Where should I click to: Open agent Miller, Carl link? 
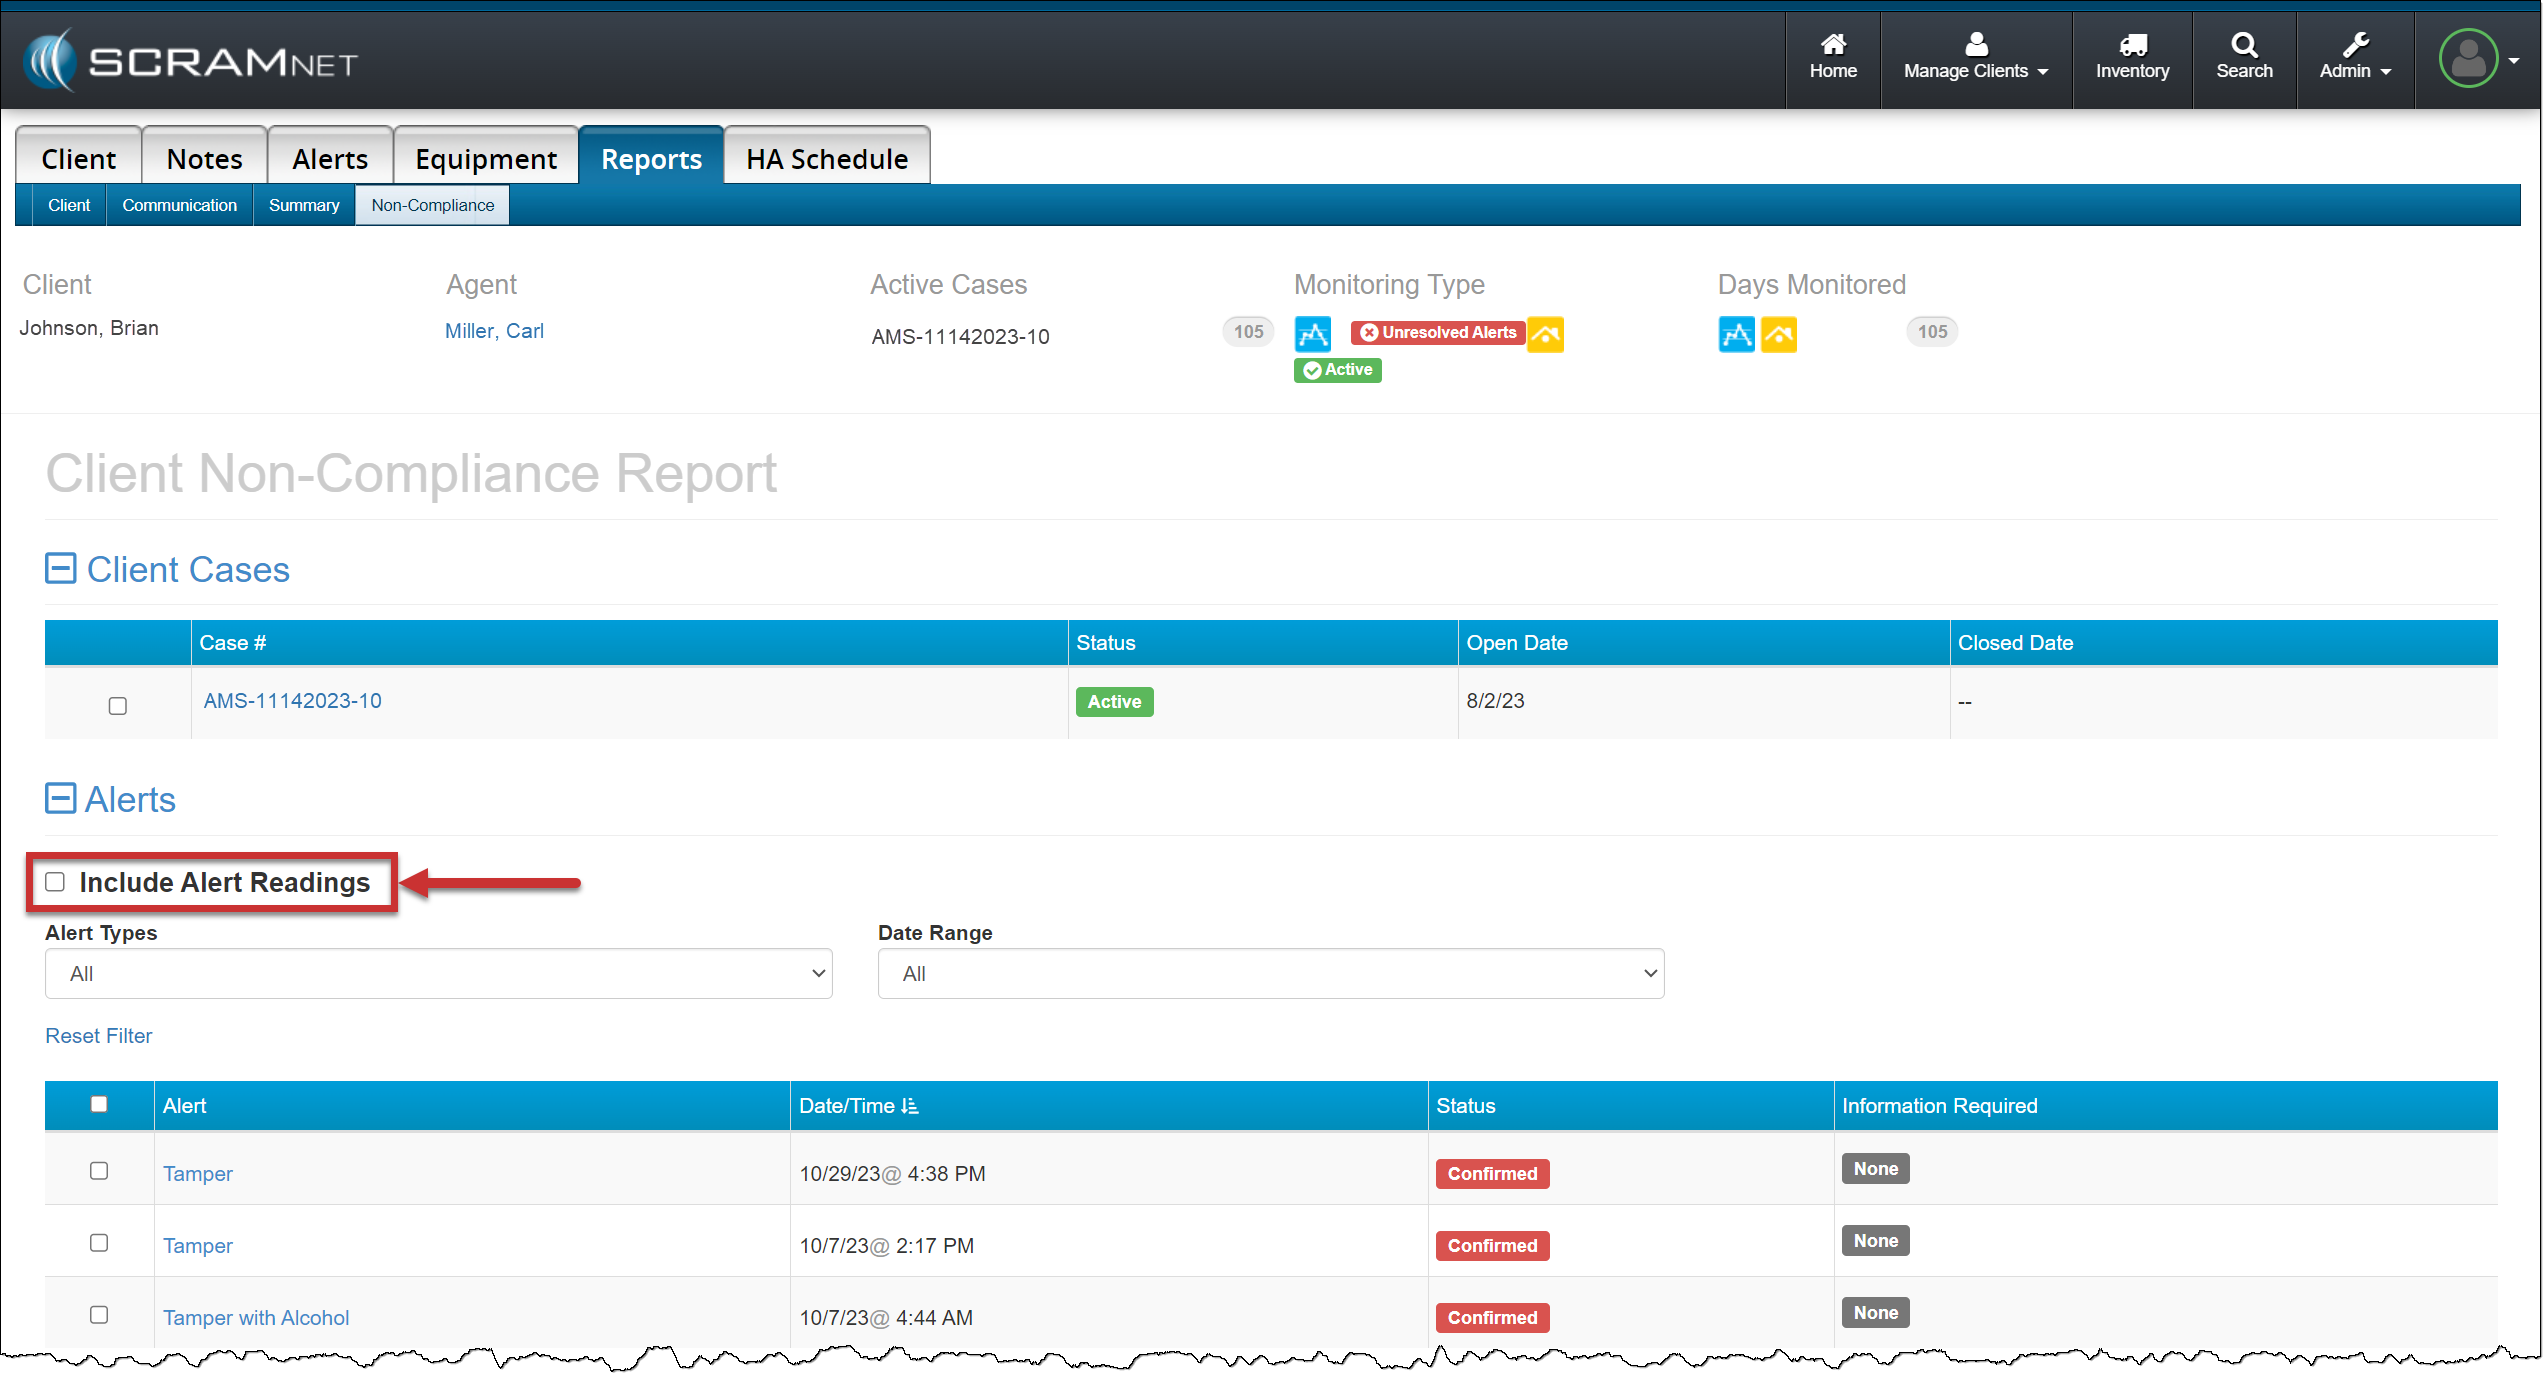pyautogui.click(x=494, y=331)
